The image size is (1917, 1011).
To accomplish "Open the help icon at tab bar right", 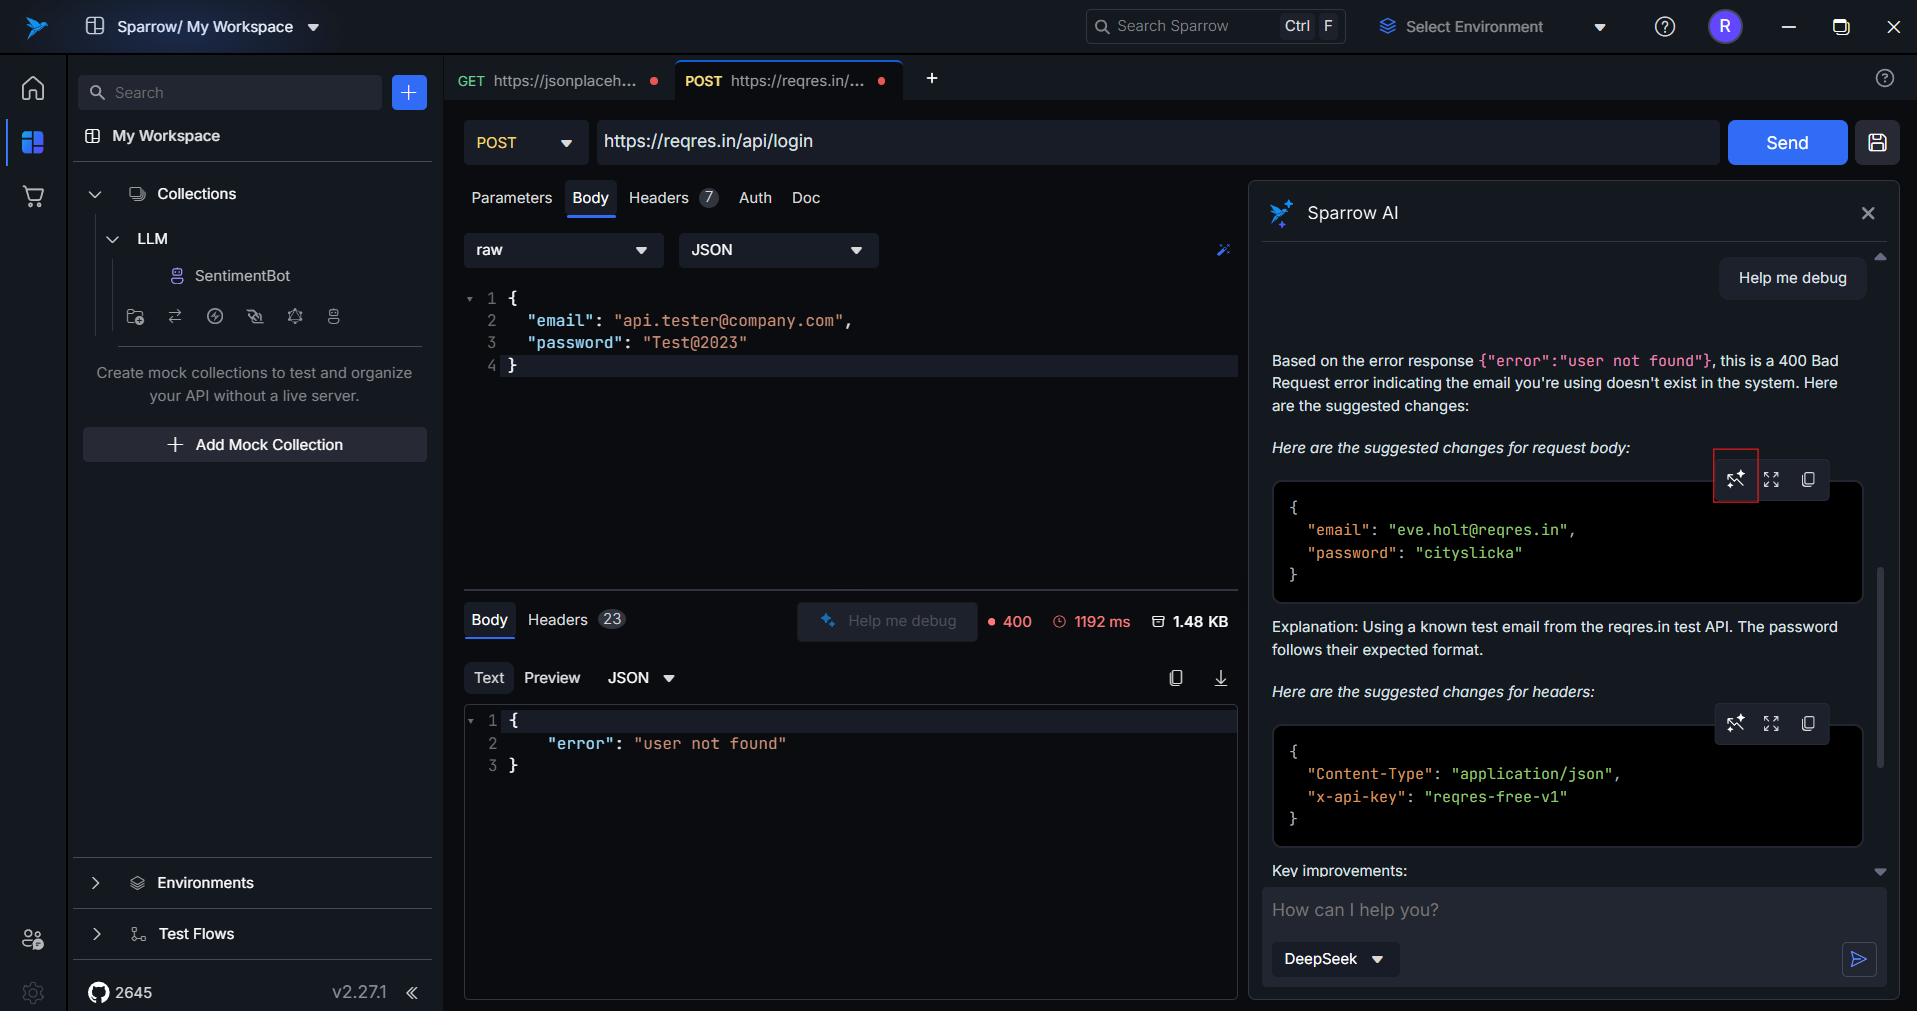I will [x=1885, y=78].
